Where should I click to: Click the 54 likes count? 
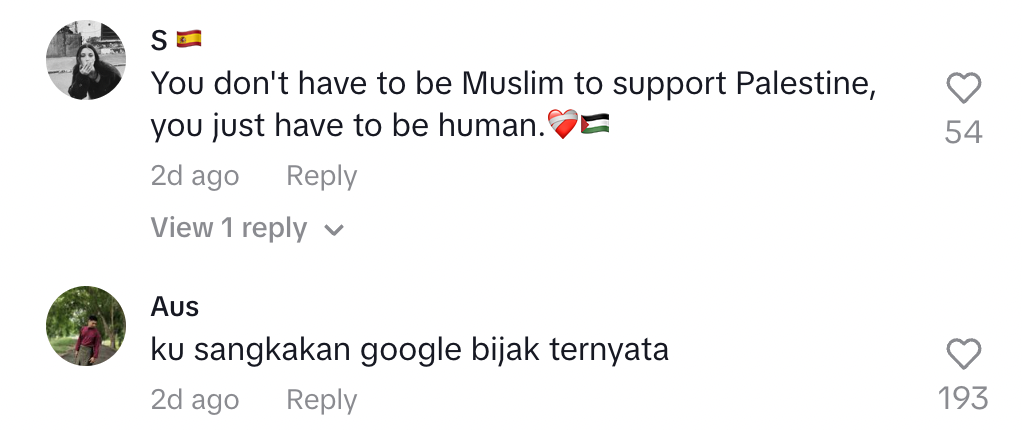963,132
